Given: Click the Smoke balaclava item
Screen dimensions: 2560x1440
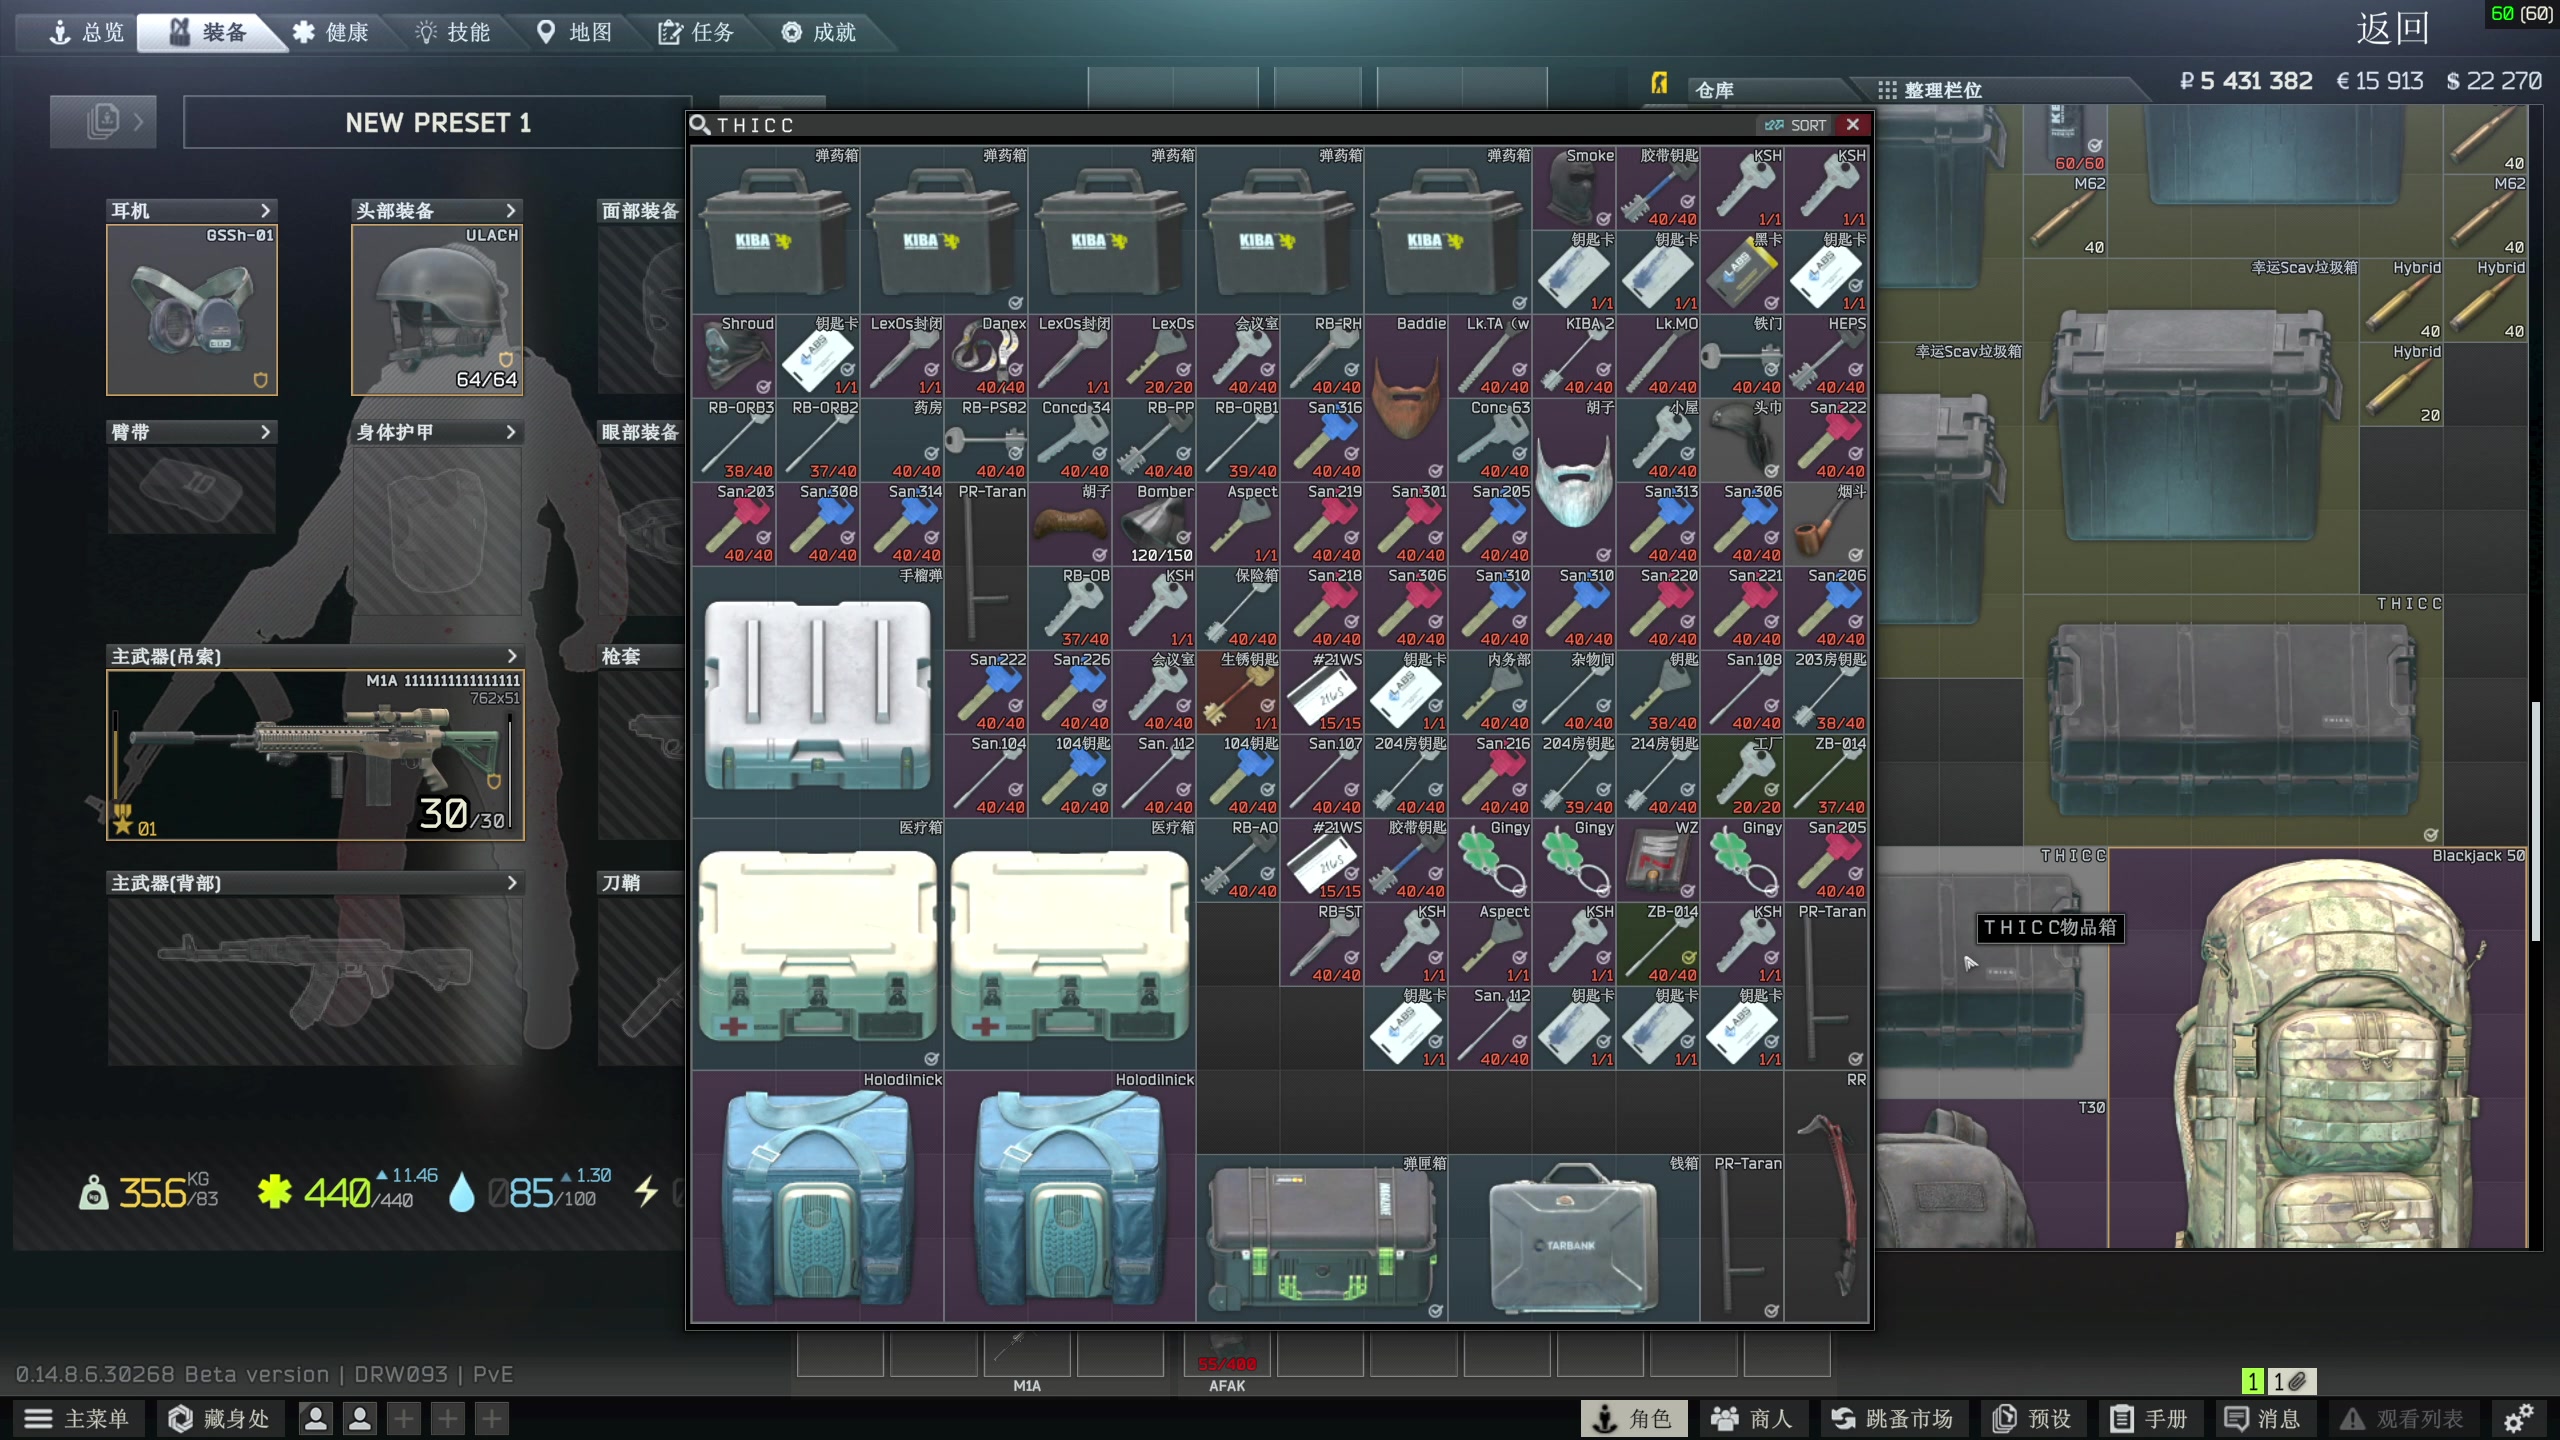Looking at the screenshot, I should pyautogui.click(x=1574, y=188).
